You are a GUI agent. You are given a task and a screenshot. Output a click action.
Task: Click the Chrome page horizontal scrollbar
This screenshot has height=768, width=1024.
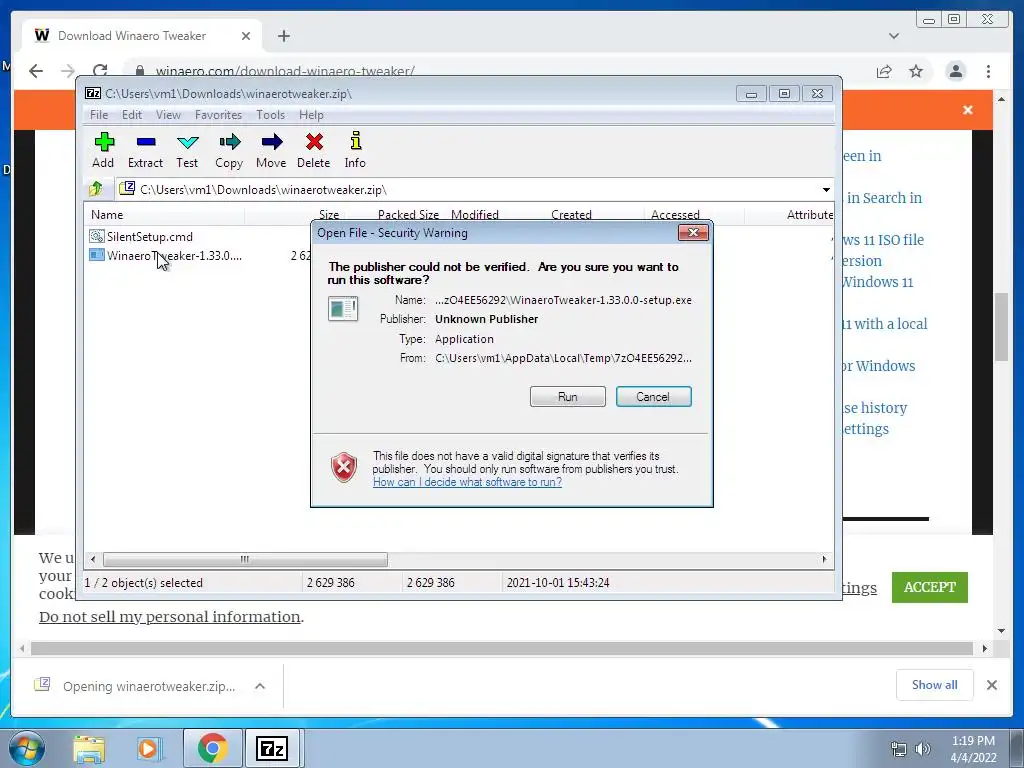pyautogui.click(x=502, y=648)
